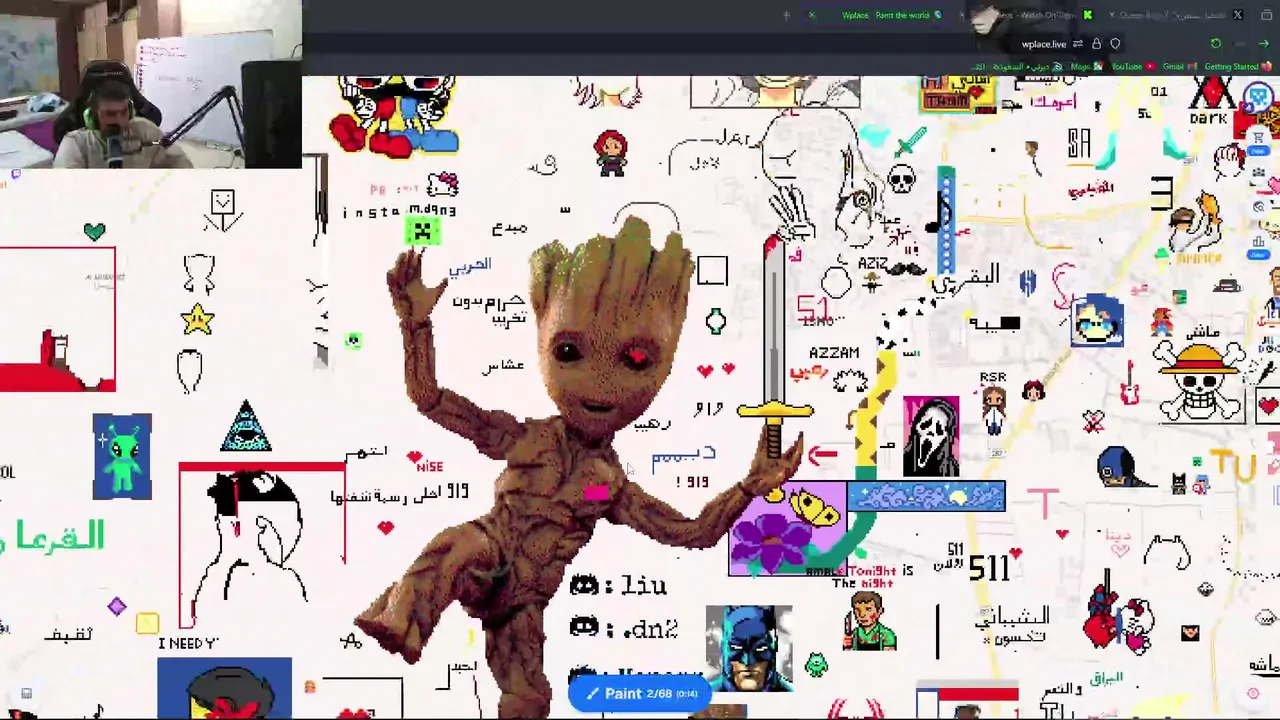
Task: Click the green creeper face pixel art
Action: [422, 232]
